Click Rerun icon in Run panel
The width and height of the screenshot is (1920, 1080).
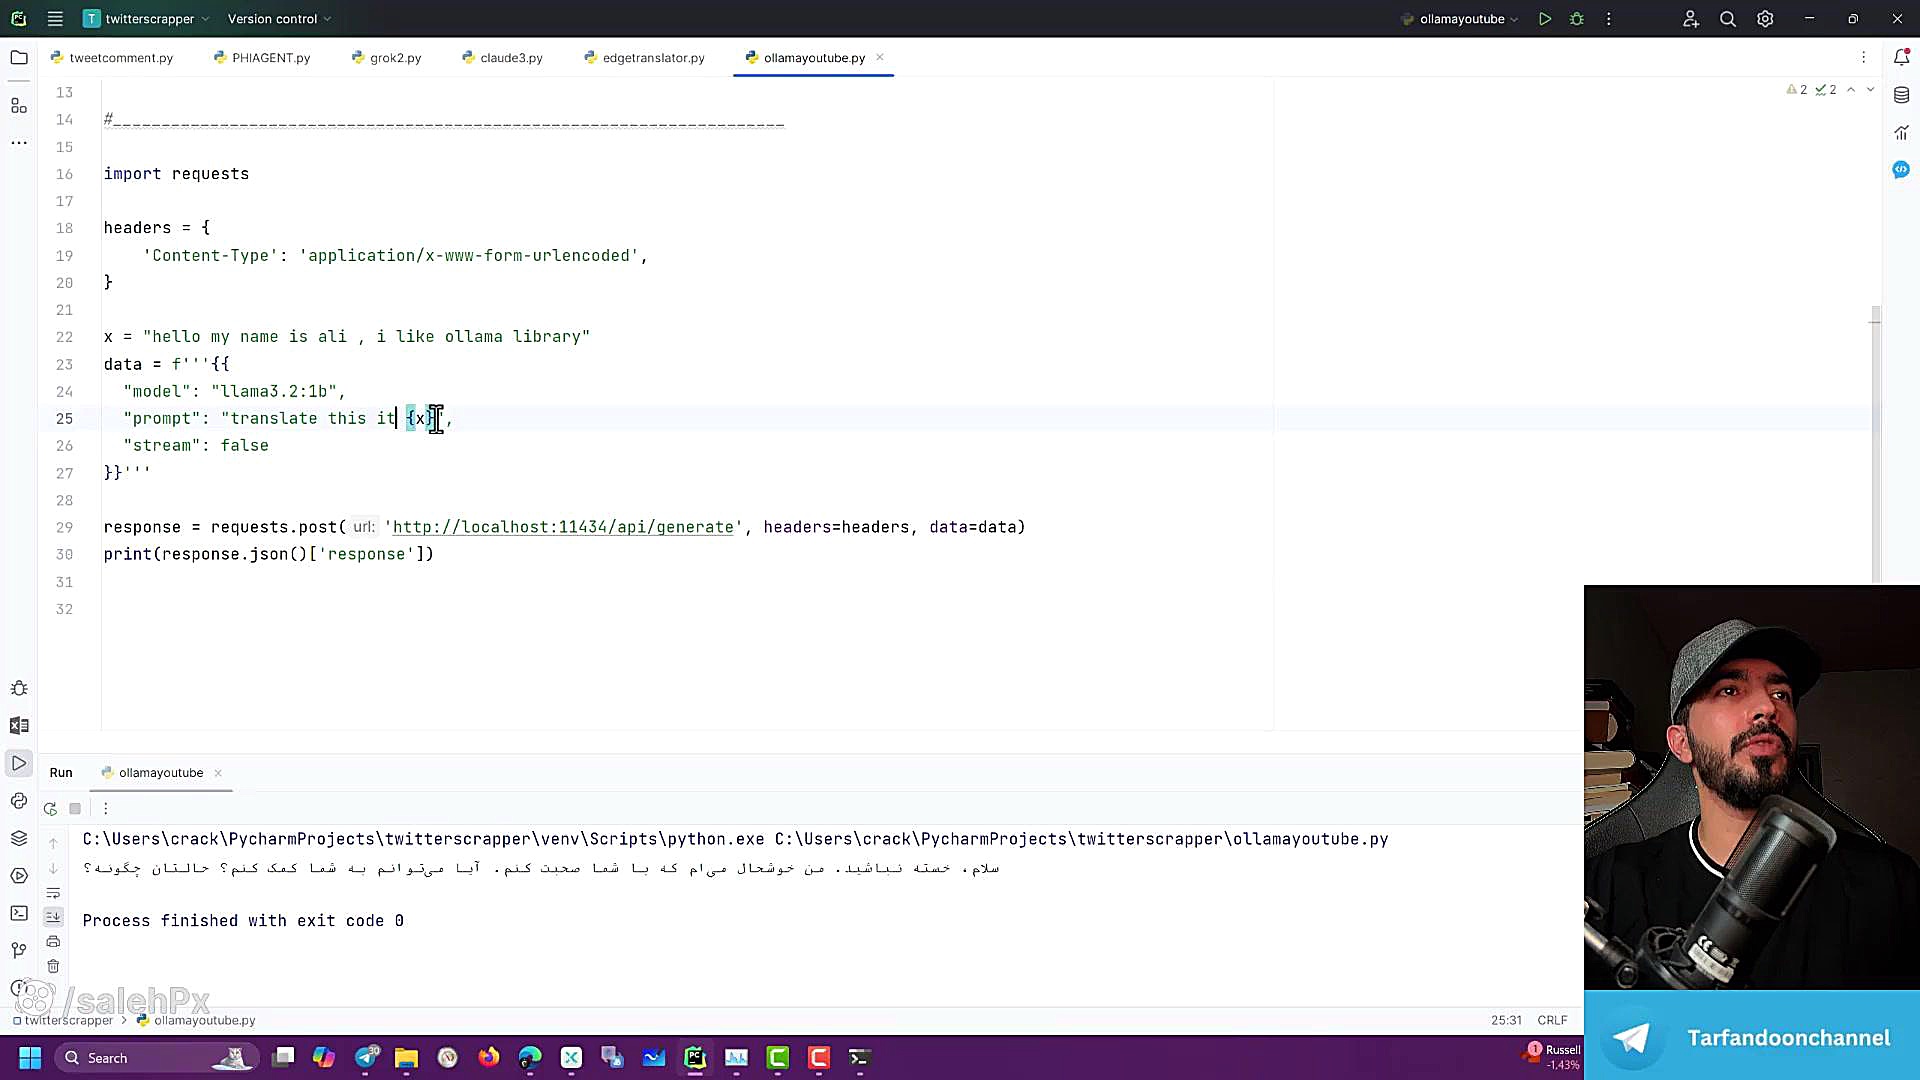tap(50, 808)
